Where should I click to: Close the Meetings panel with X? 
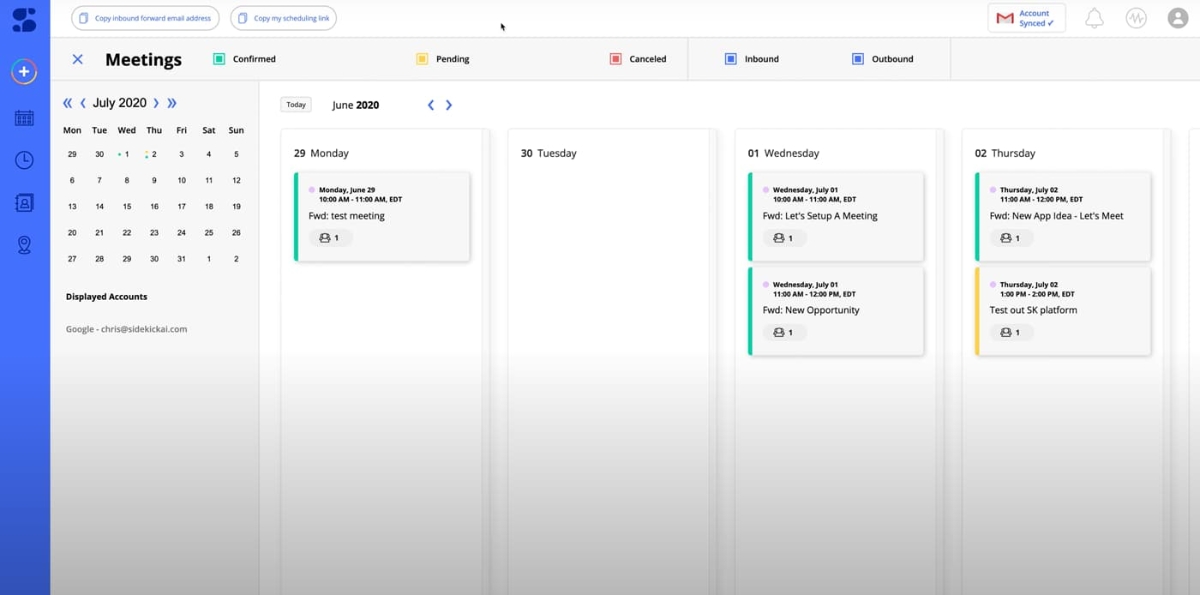pos(77,59)
